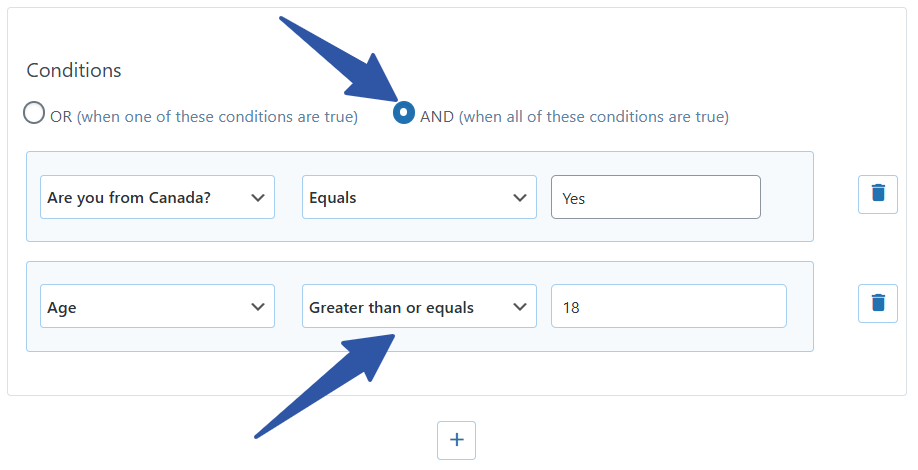Expand the Equals operator dropdown

(x=407, y=198)
